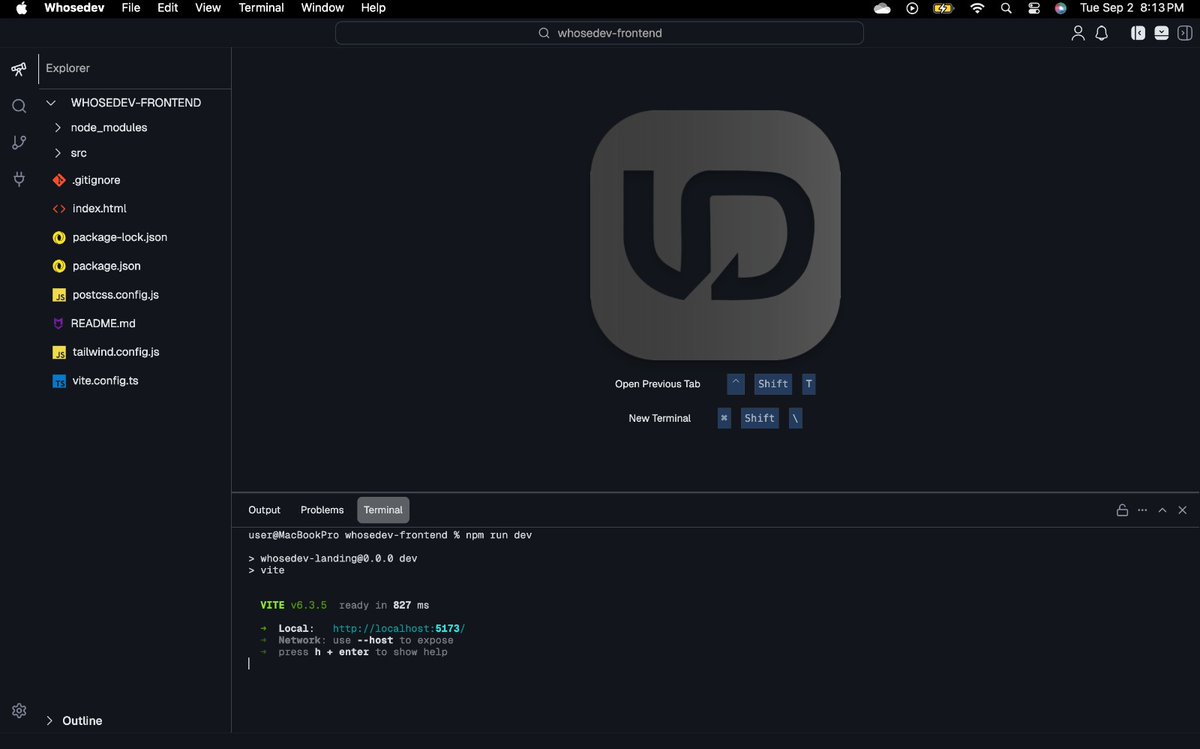Viewport: 1200px width, 749px height.
Task: Toggle the bottom panel visibility control
Action: (1161, 32)
